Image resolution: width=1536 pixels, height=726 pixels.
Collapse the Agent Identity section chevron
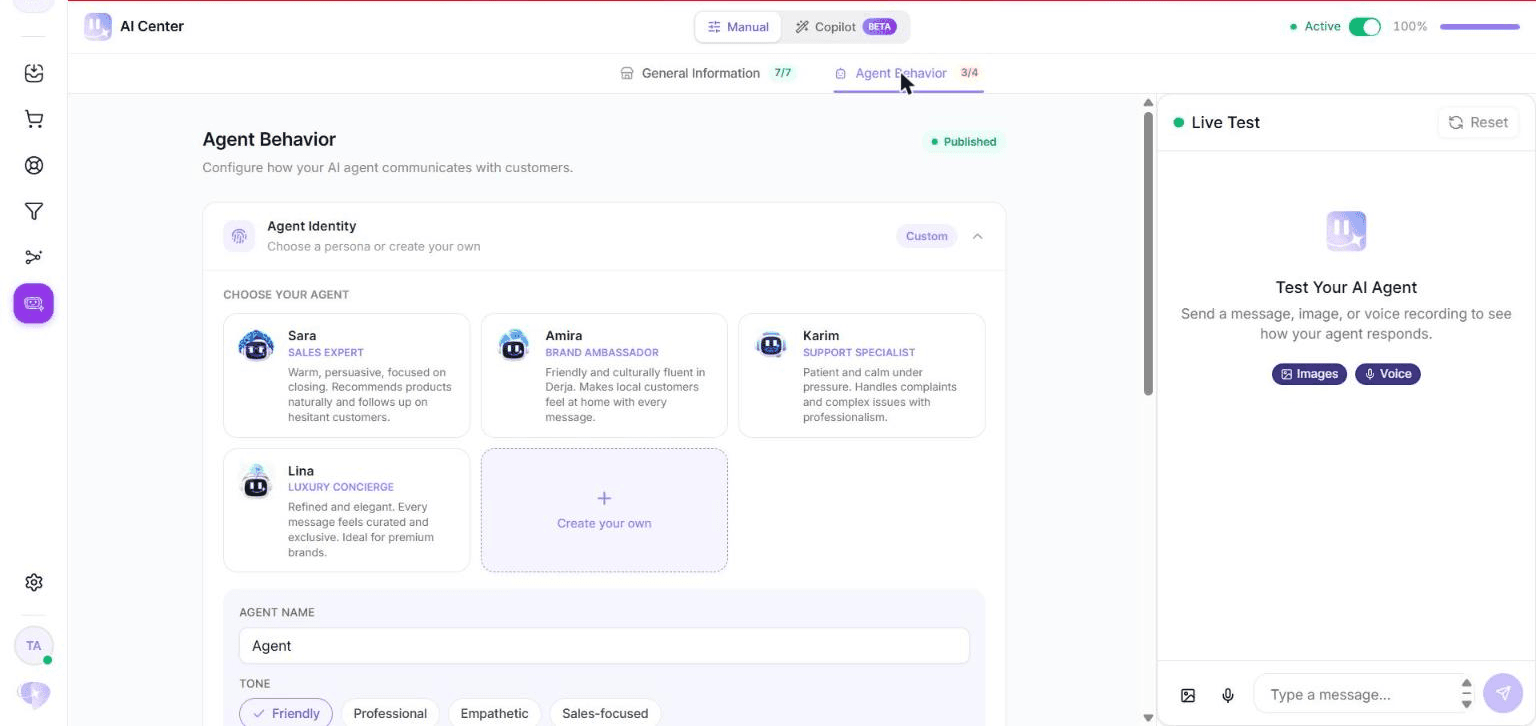(978, 236)
